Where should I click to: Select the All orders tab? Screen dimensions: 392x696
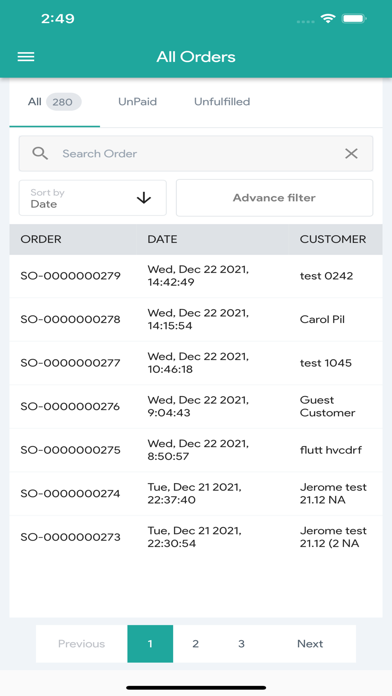(55, 102)
